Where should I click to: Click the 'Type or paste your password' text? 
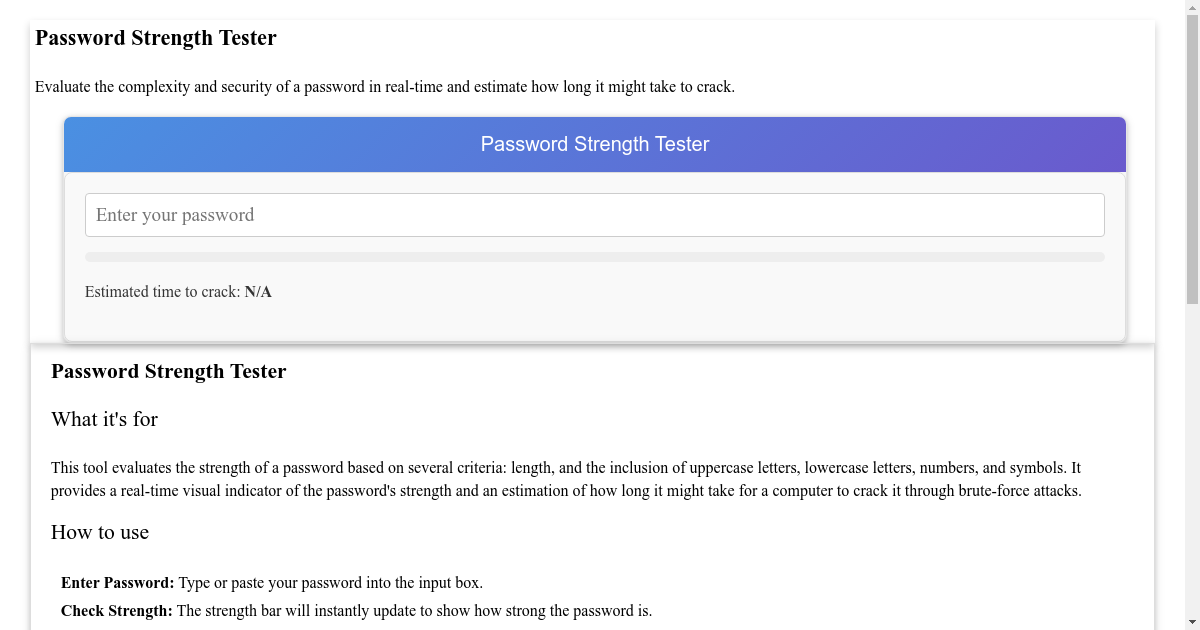point(330,582)
